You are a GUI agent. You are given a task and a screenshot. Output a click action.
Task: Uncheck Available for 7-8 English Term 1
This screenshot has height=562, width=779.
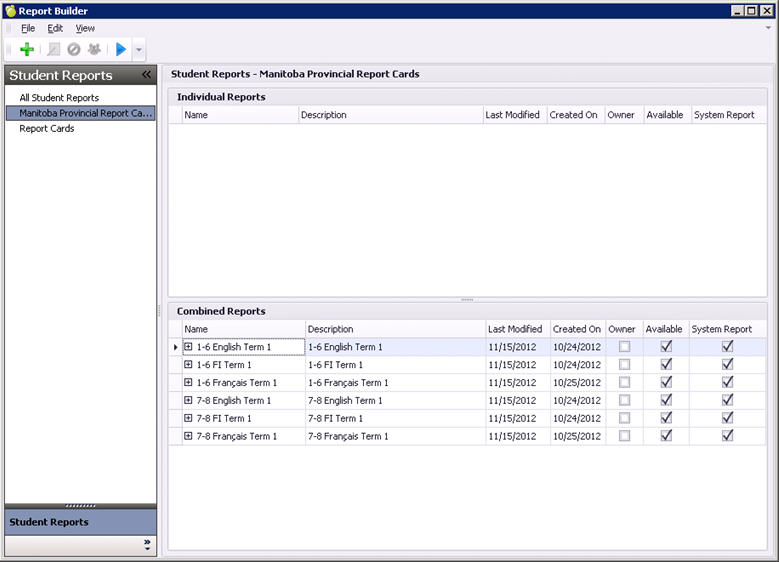click(x=666, y=400)
